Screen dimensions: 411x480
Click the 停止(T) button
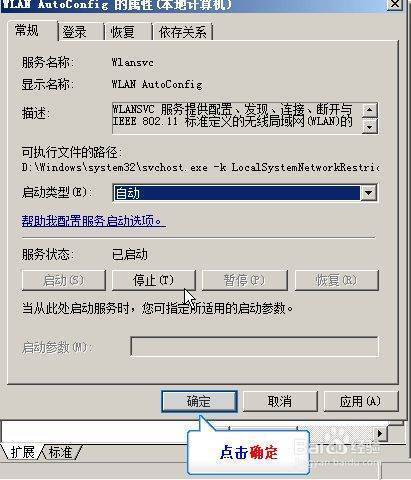(x=154, y=280)
